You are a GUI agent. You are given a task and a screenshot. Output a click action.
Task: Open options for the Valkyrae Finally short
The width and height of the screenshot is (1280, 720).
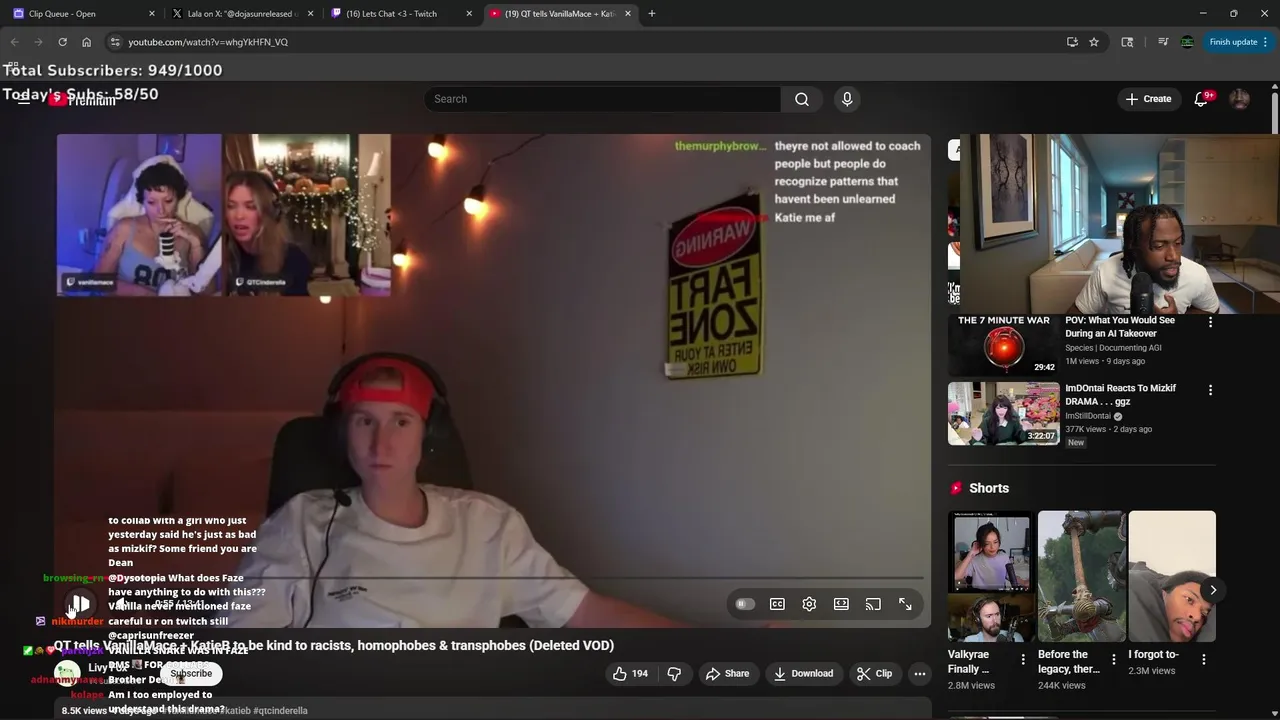click(x=1023, y=660)
